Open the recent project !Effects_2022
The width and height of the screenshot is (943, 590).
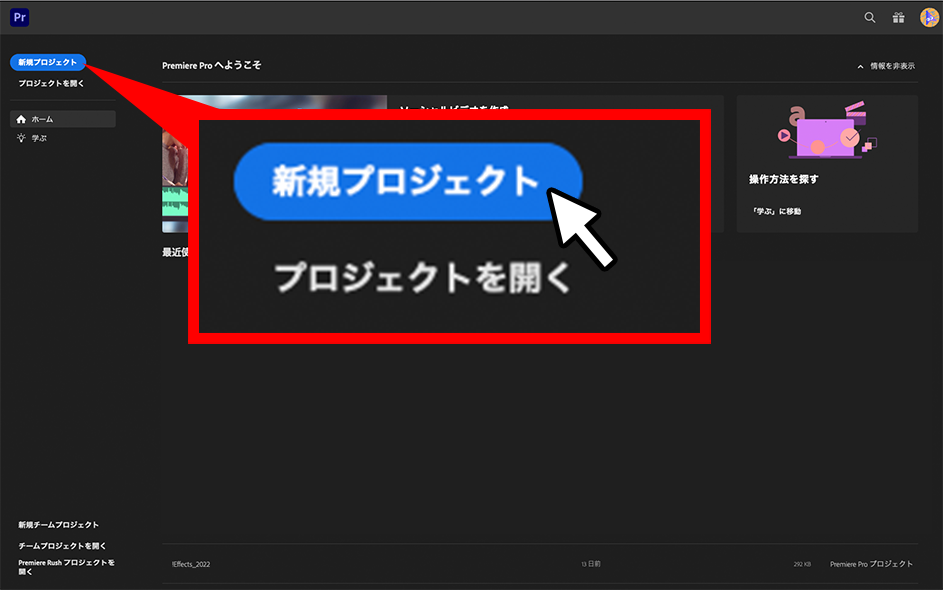click(x=191, y=564)
